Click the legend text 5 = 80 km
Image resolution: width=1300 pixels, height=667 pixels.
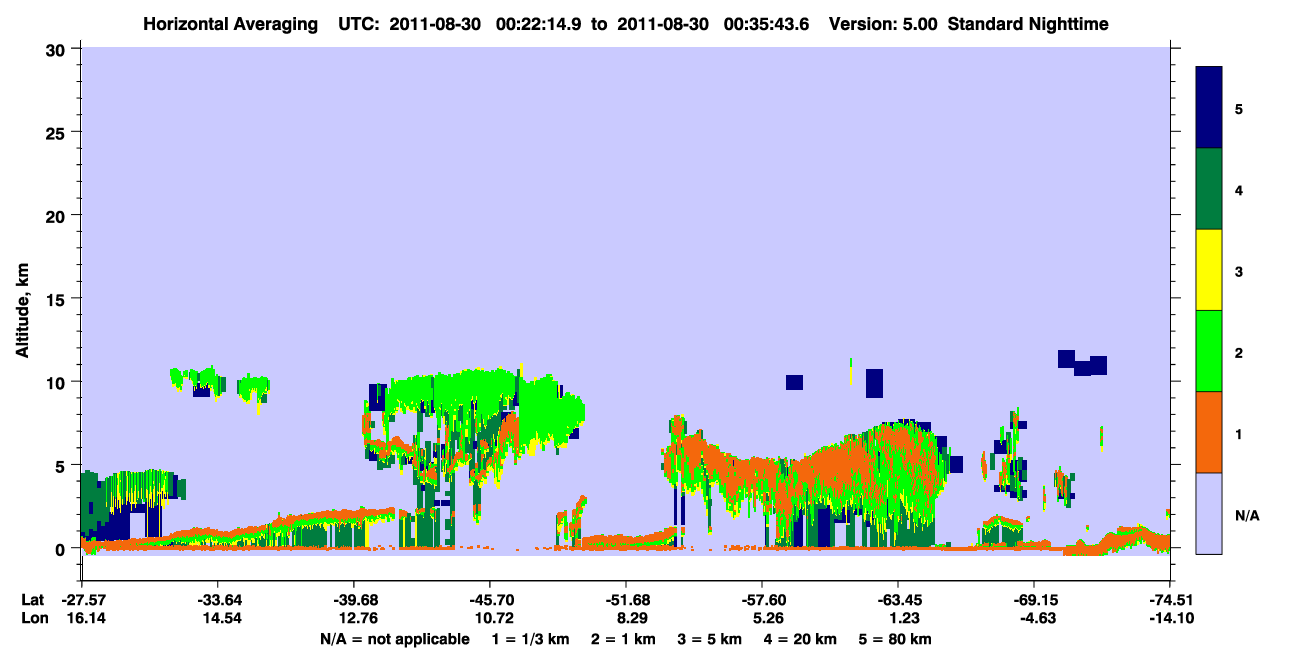[894, 639]
